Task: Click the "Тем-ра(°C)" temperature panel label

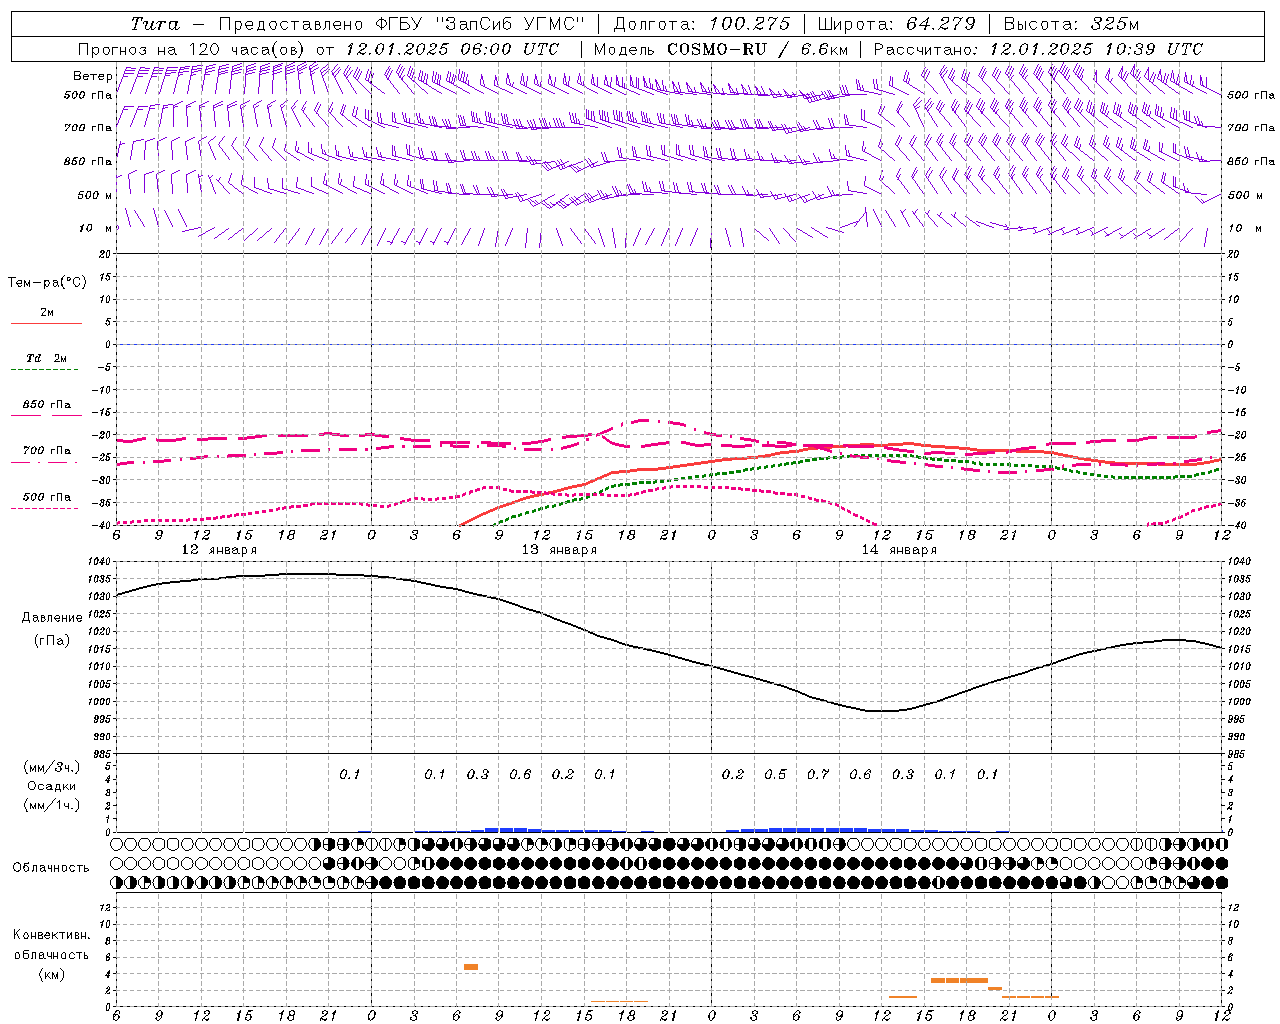Action: coord(47,283)
